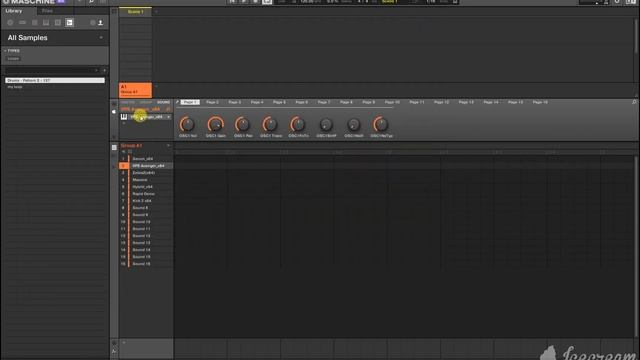Click the OSC1 Vol knob
This screenshot has width=640, height=360.
pos(187,124)
